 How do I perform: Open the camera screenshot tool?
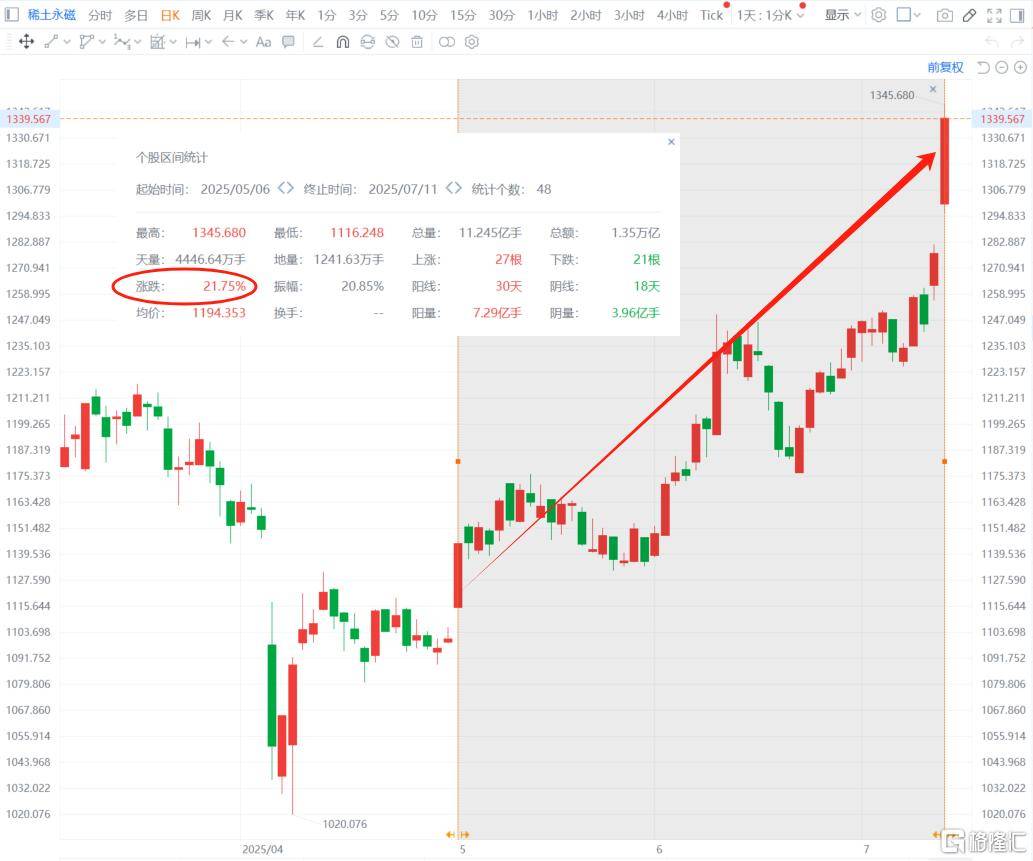944,15
